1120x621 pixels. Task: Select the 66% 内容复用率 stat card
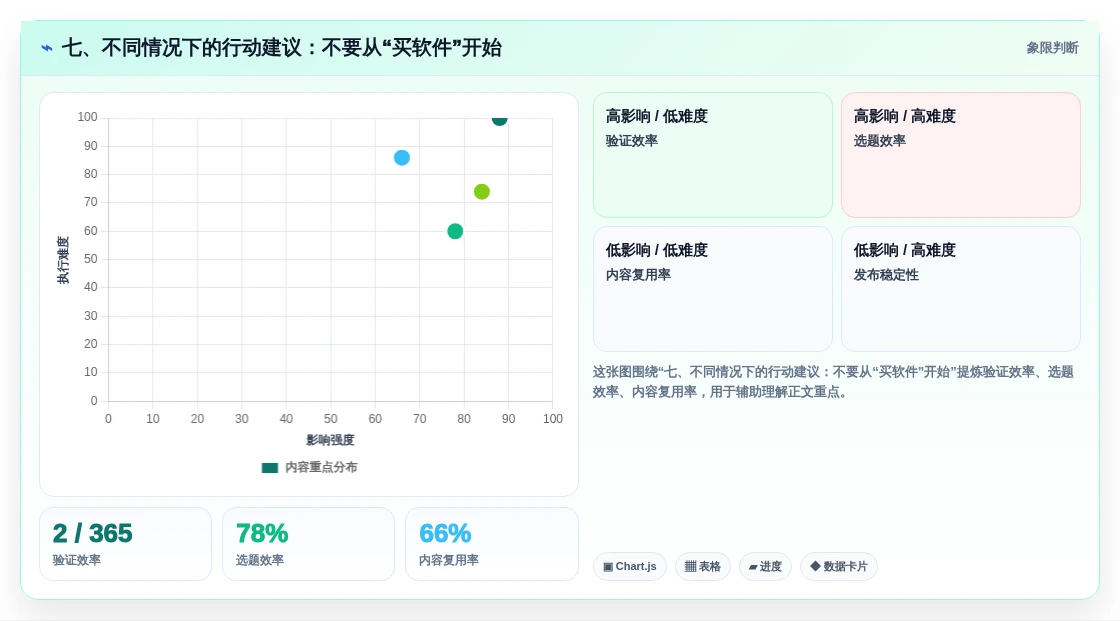[491, 544]
